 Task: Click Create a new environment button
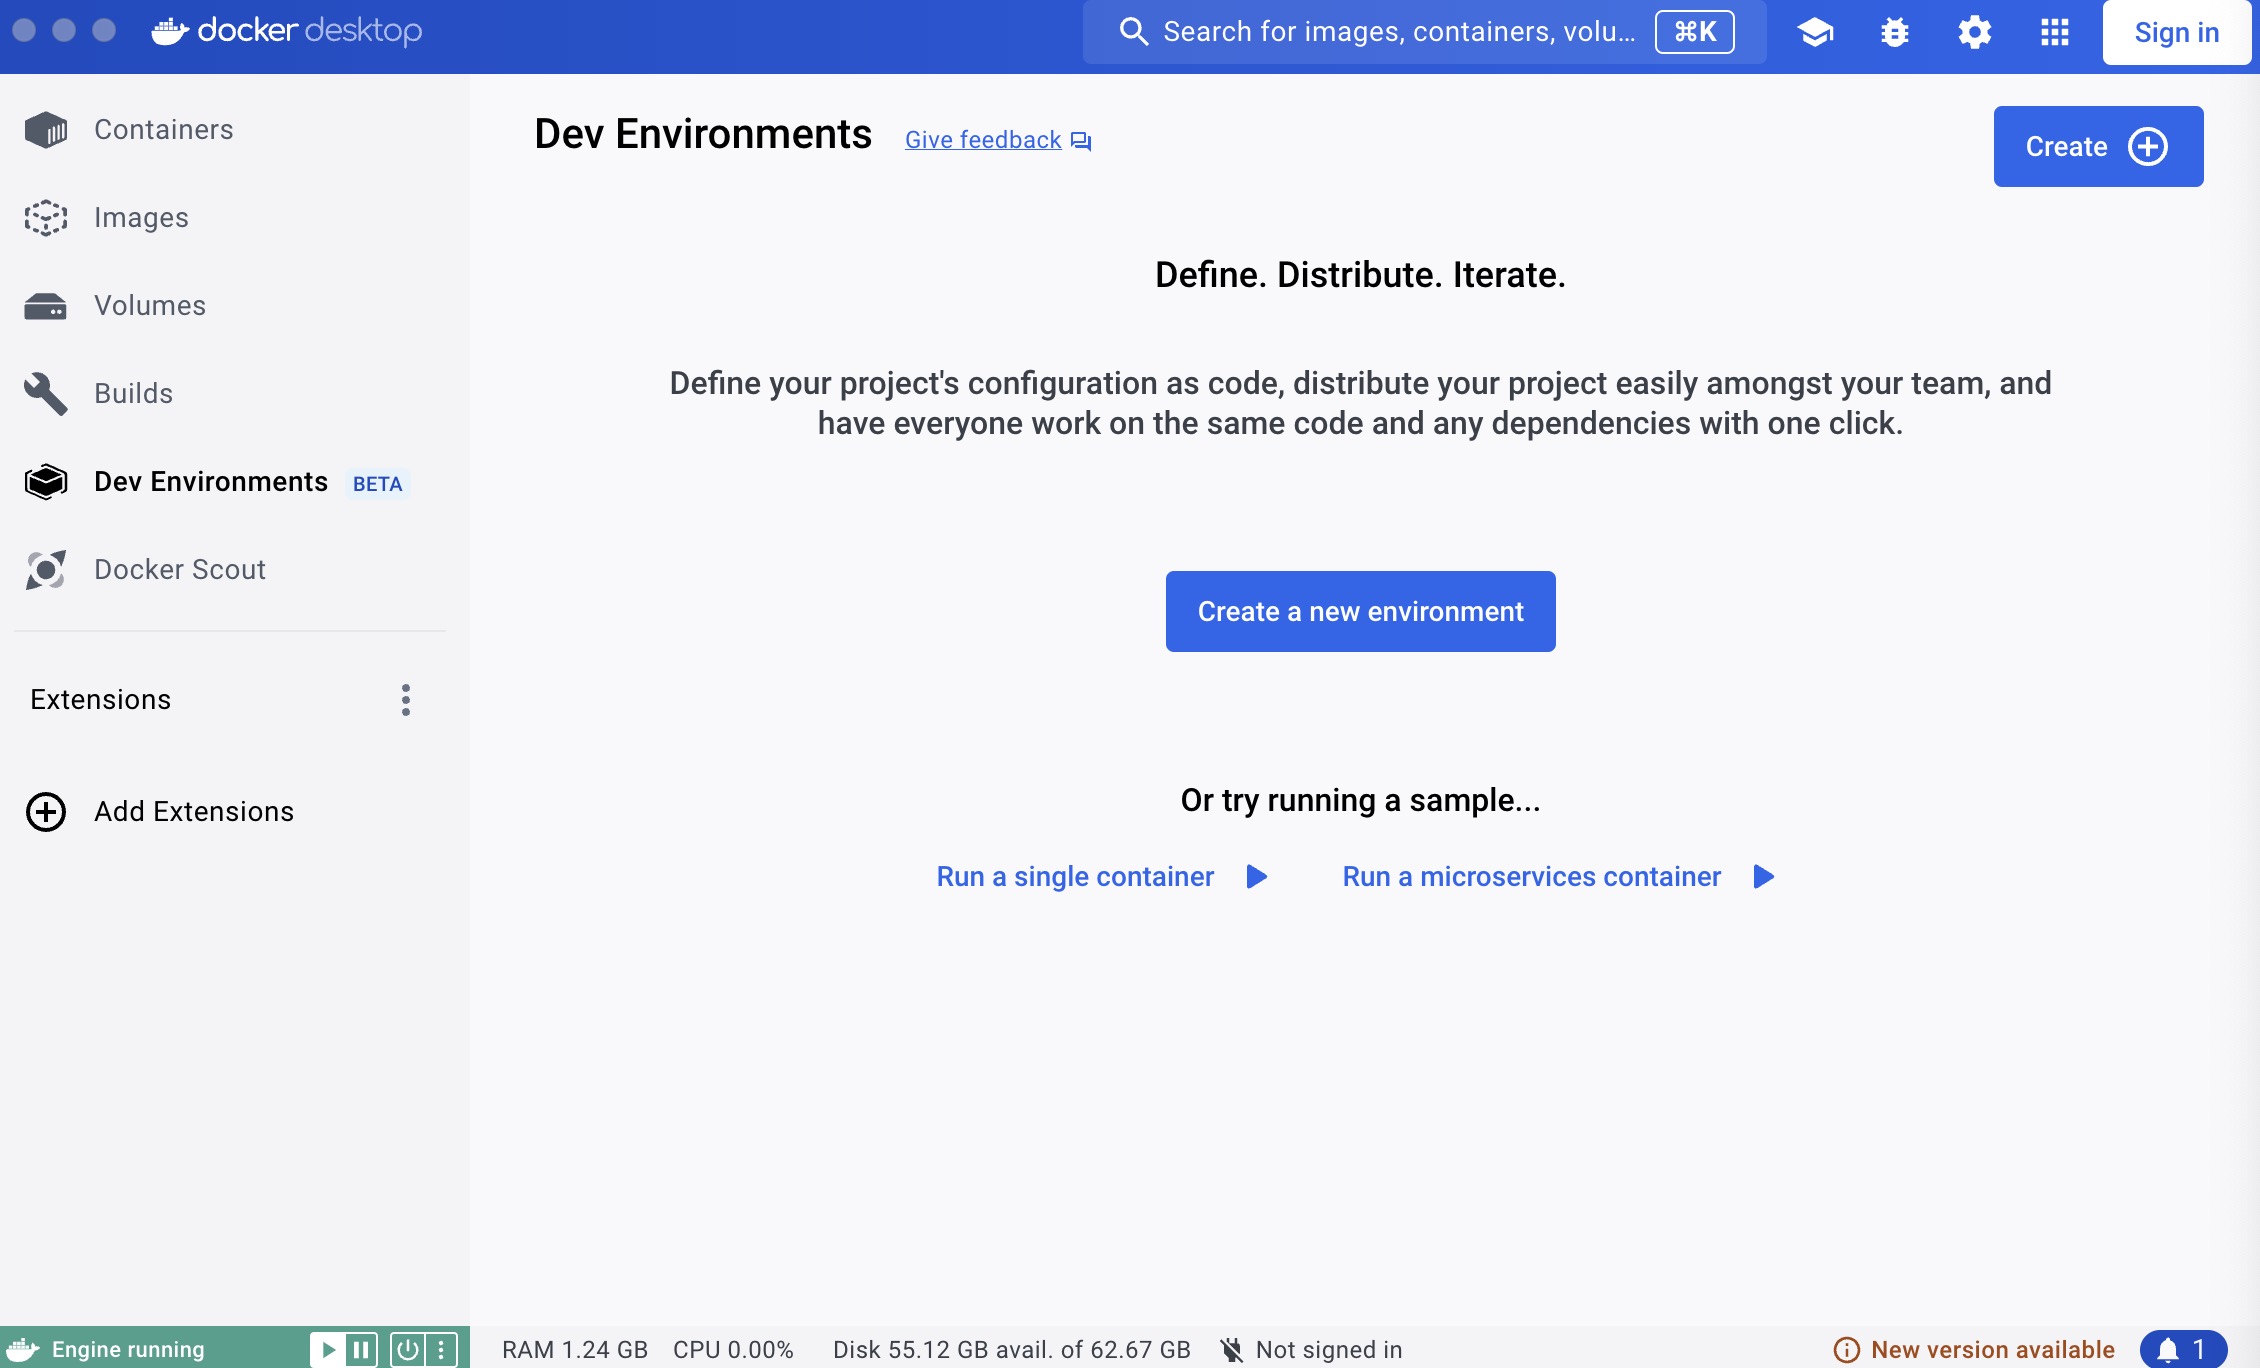pyautogui.click(x=1360, y=611)
